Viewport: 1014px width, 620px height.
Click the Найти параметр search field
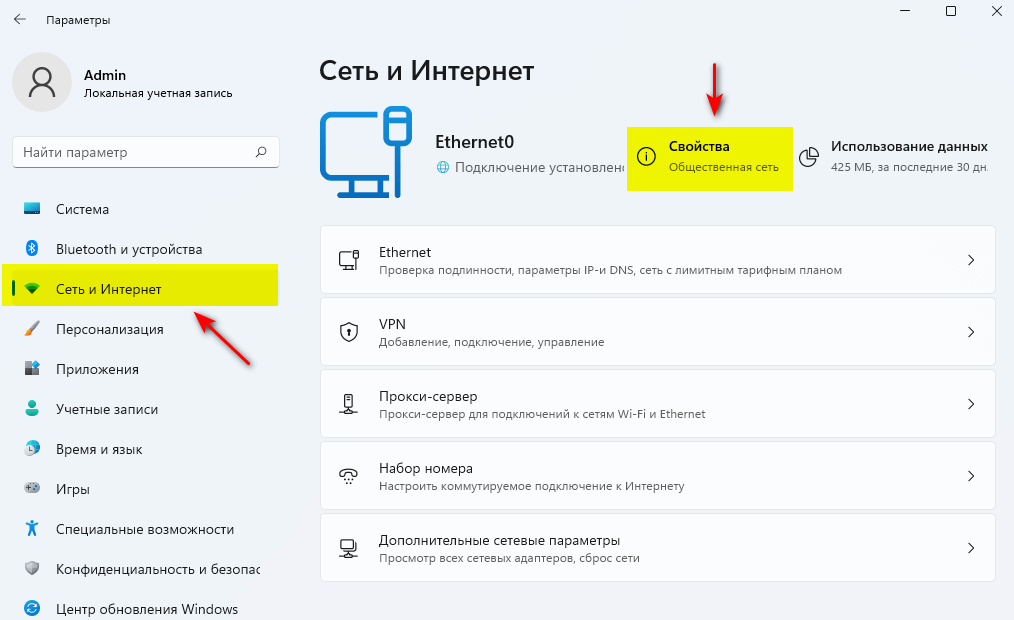tap(135, 152)
